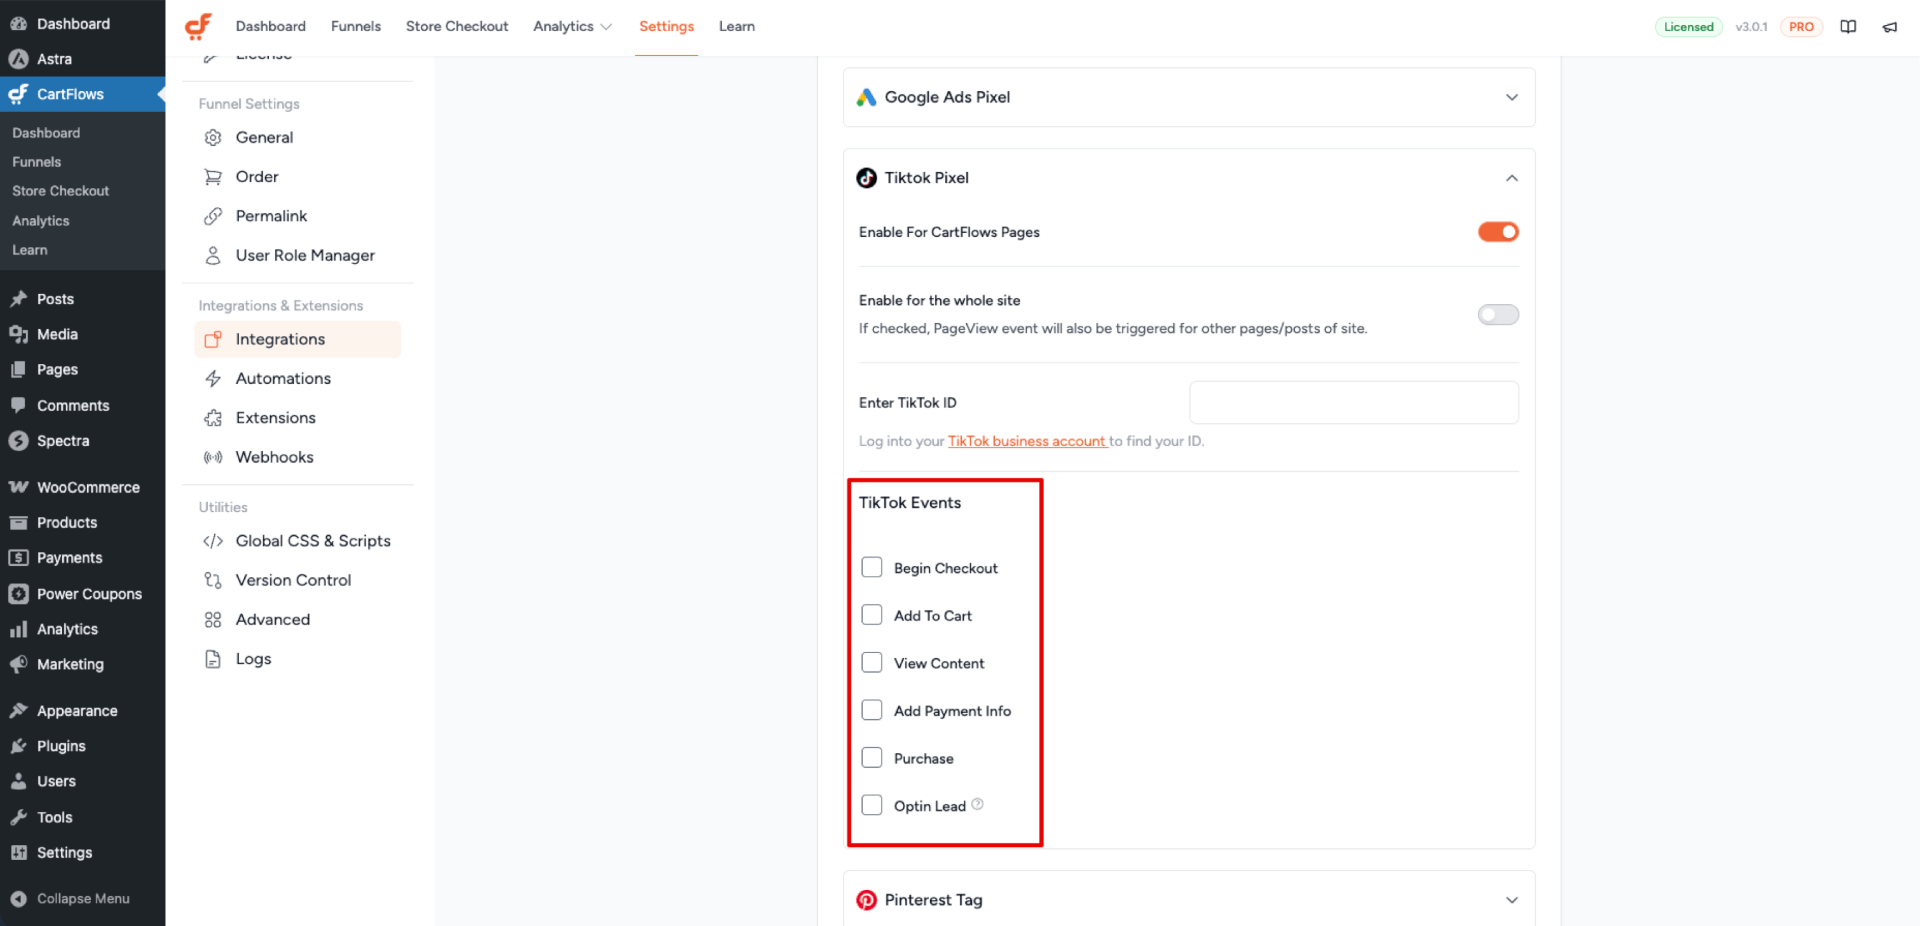The width and height of the screenshot is (1920, 926).
Task: Open the knowledge base book icon
Action: (x=1848, y=27)
